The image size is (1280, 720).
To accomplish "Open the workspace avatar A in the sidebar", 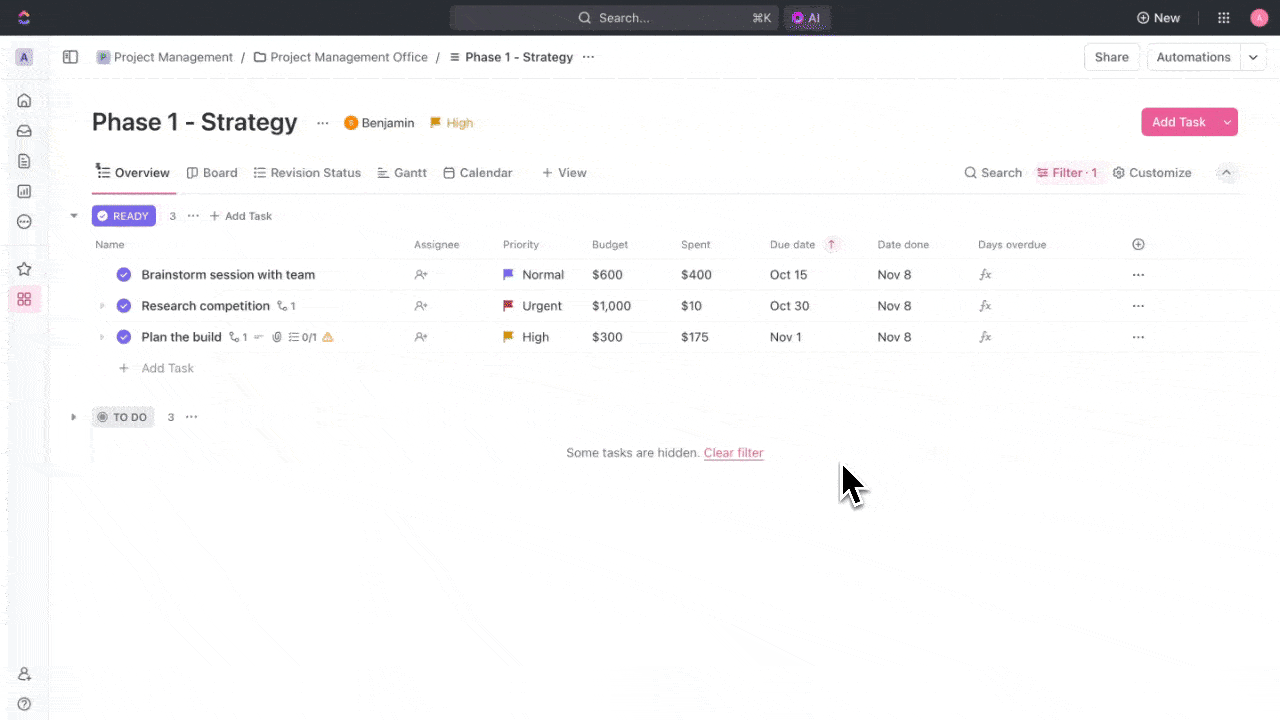I will pos(24,57).
